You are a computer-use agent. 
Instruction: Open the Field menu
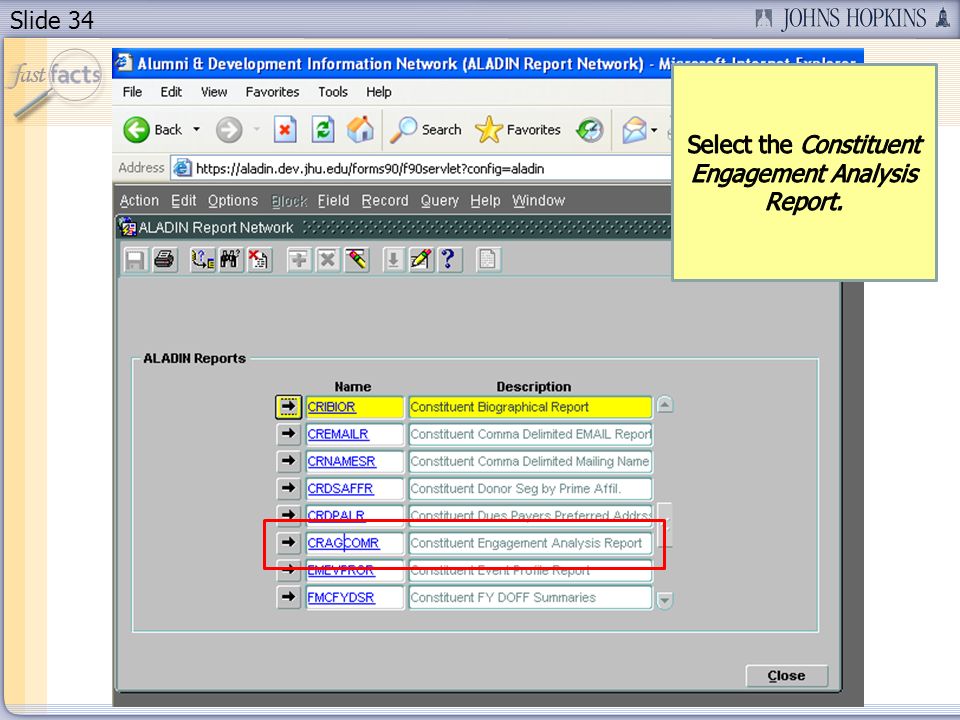coord(333,201)
